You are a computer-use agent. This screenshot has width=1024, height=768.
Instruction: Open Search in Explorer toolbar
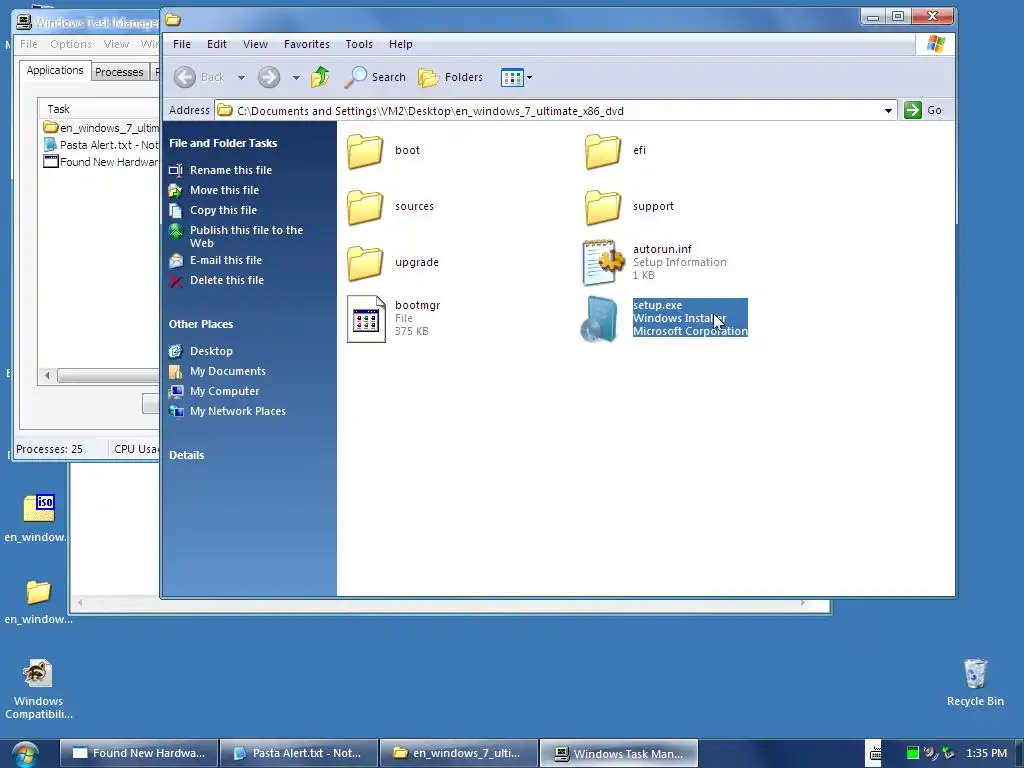click(x=375, y=77)
